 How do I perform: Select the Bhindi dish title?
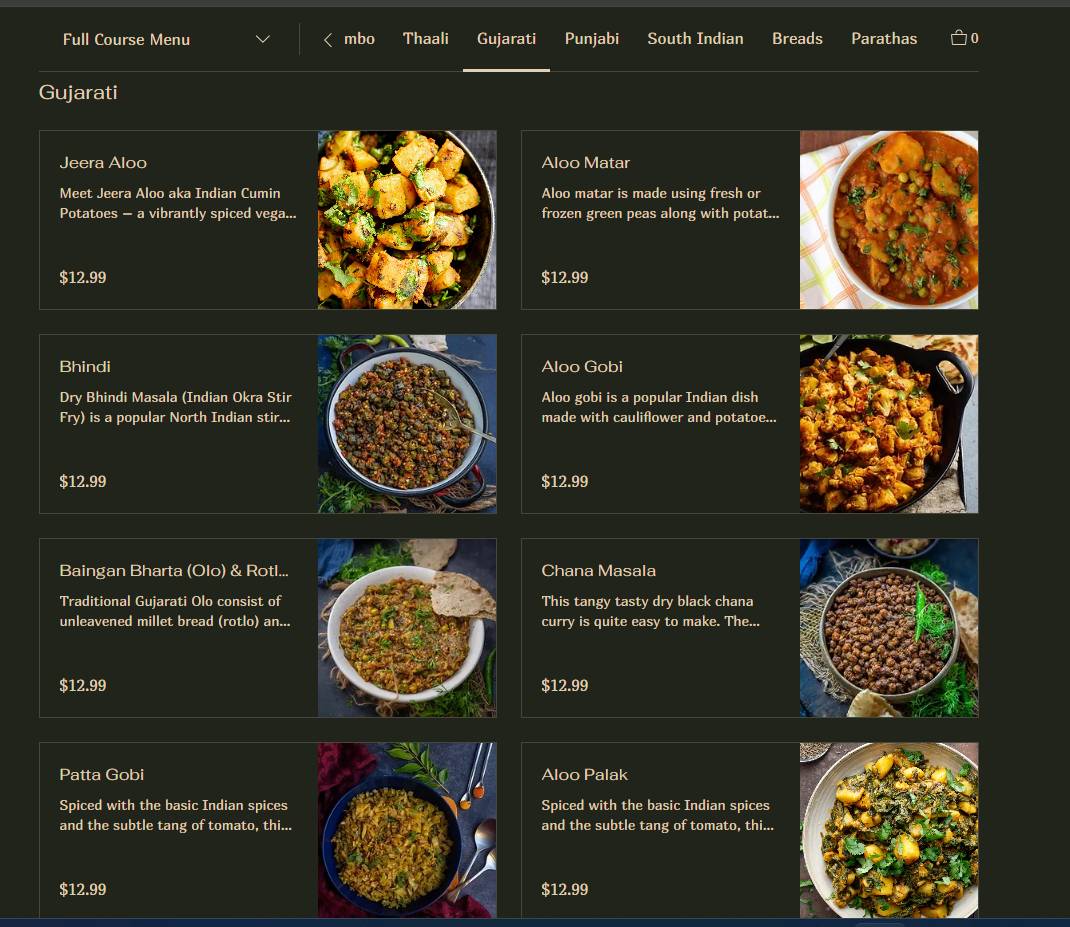[x=85, y=367]
